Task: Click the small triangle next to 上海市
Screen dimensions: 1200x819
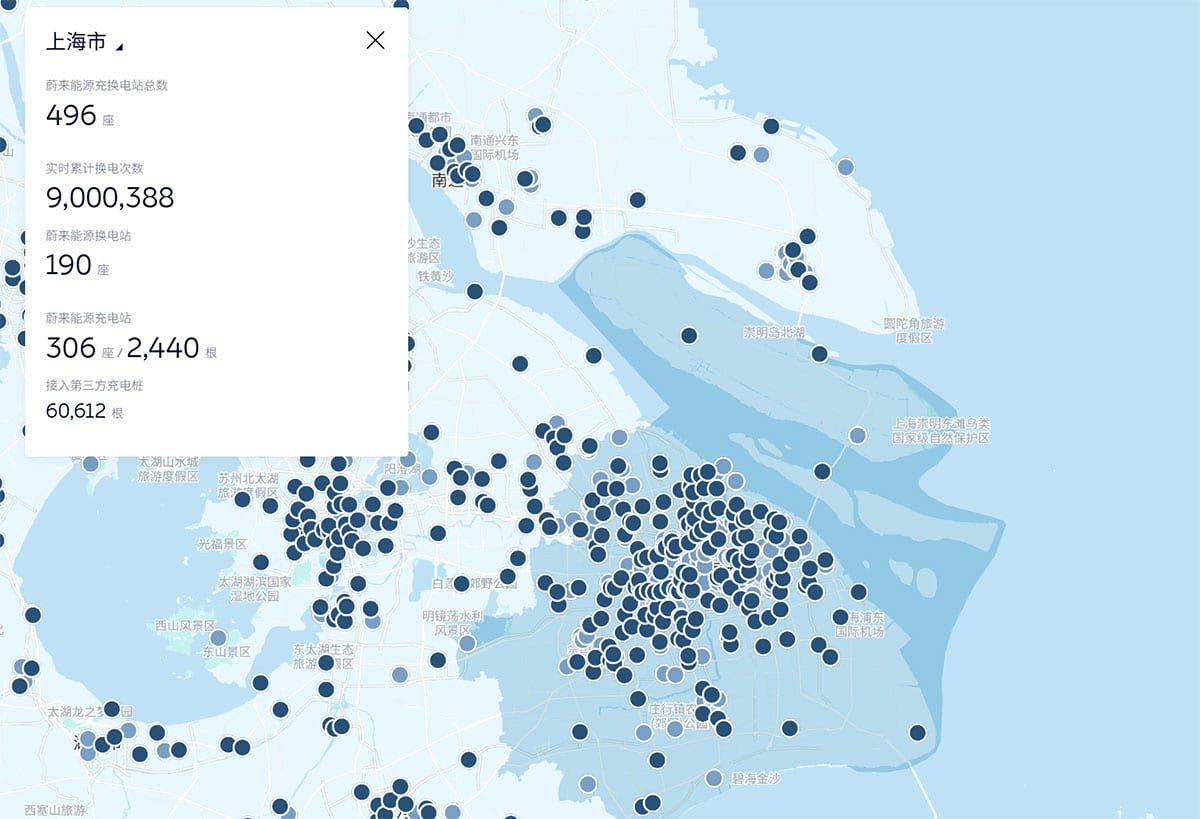Action: [120, 46]
